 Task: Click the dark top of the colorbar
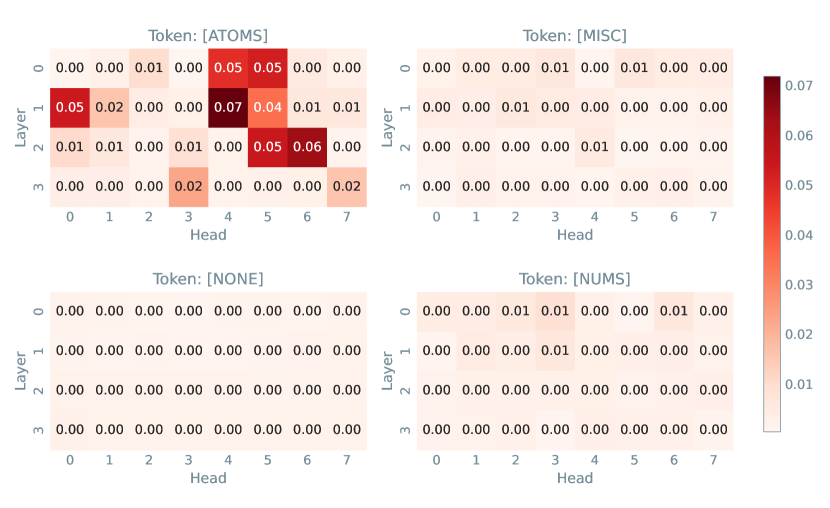pos(772,85)
